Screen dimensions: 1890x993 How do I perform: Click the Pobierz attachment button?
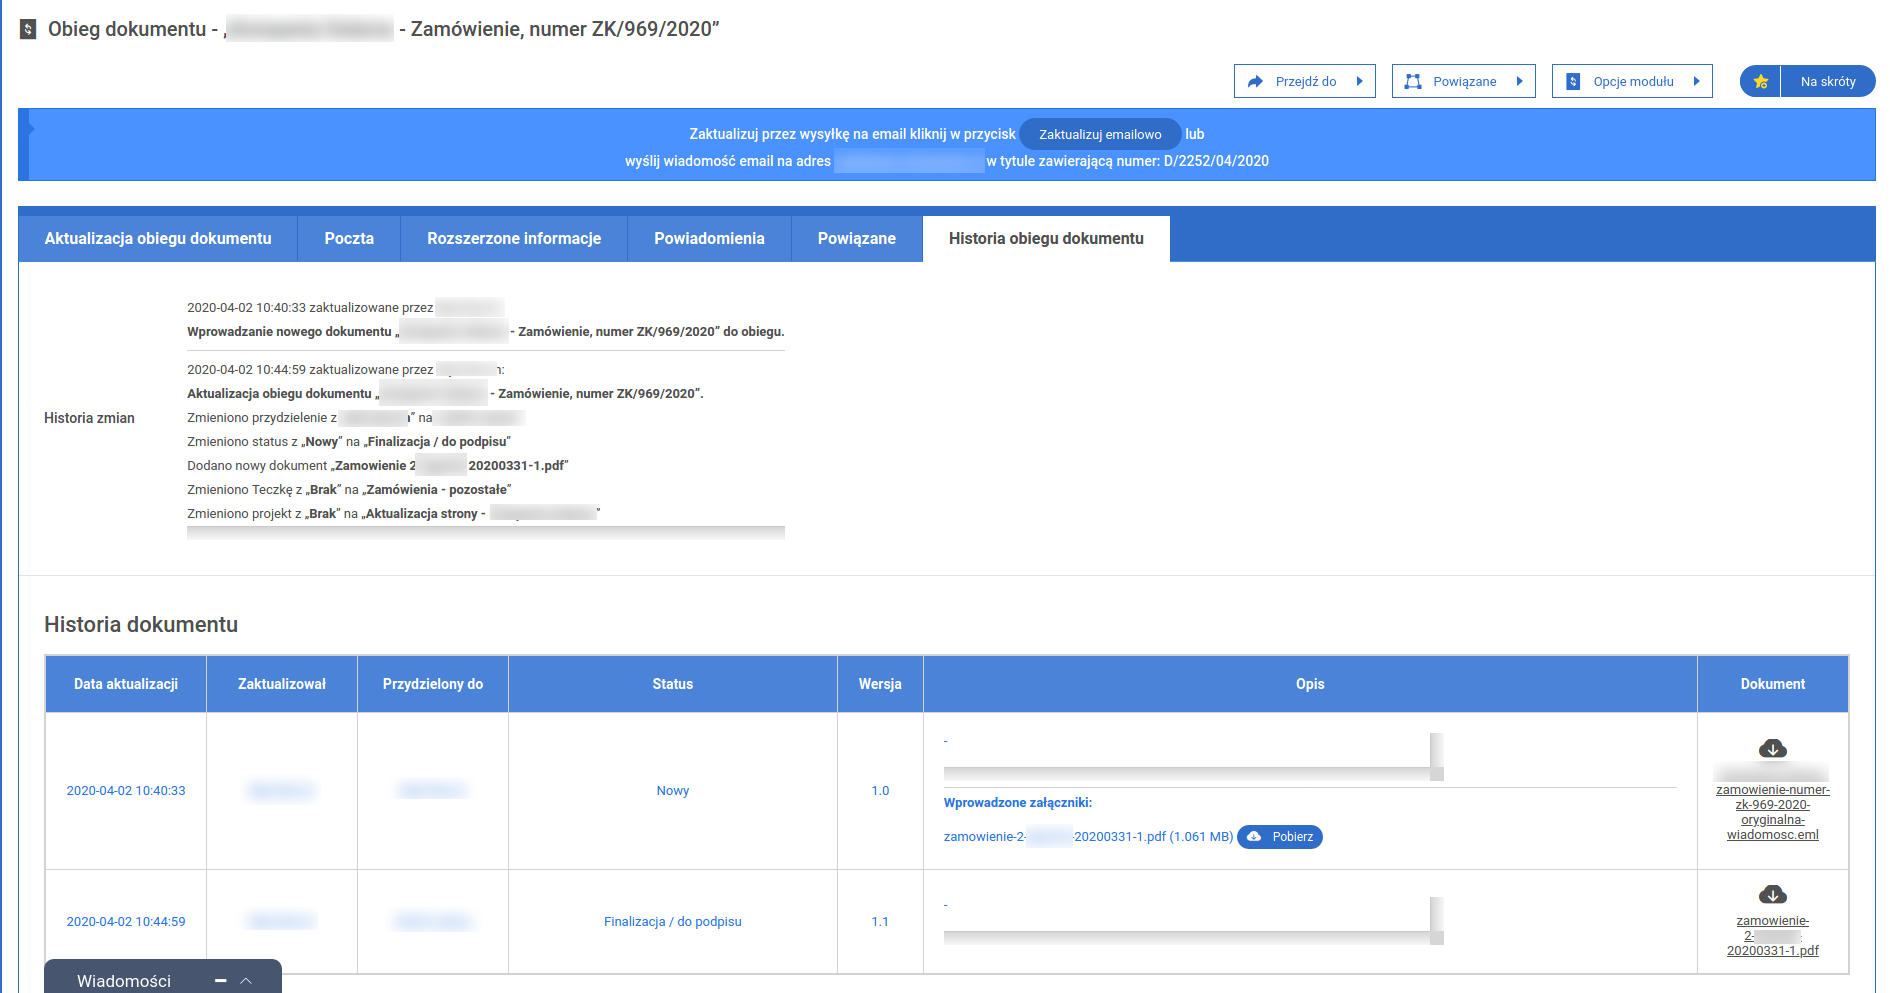pyautogui.click(x=1280, y=837)
